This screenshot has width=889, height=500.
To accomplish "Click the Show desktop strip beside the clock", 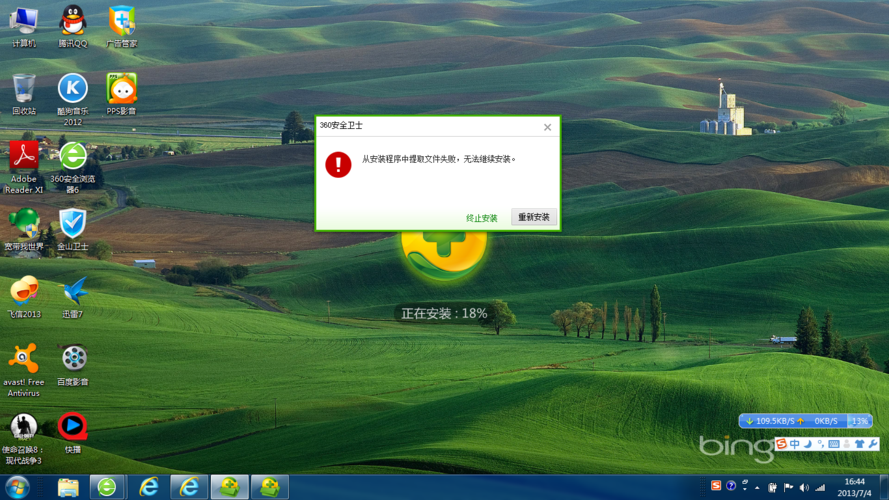I will 884,487.
